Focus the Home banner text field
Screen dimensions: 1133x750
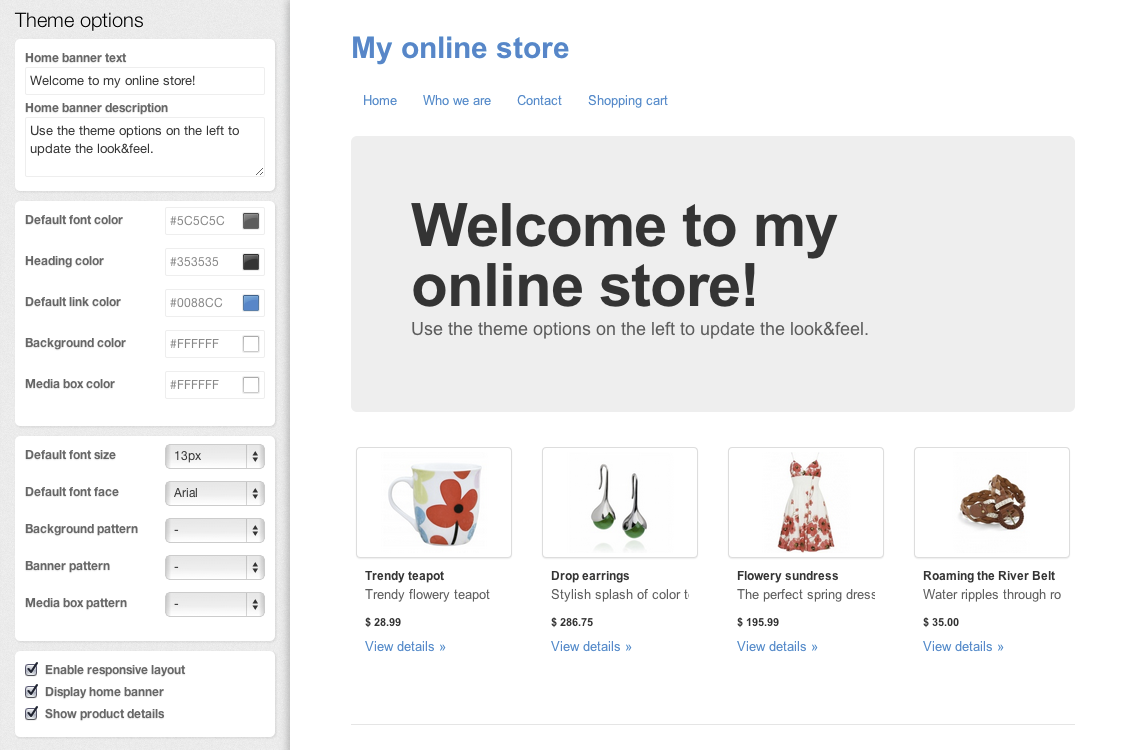coord(145,81)
